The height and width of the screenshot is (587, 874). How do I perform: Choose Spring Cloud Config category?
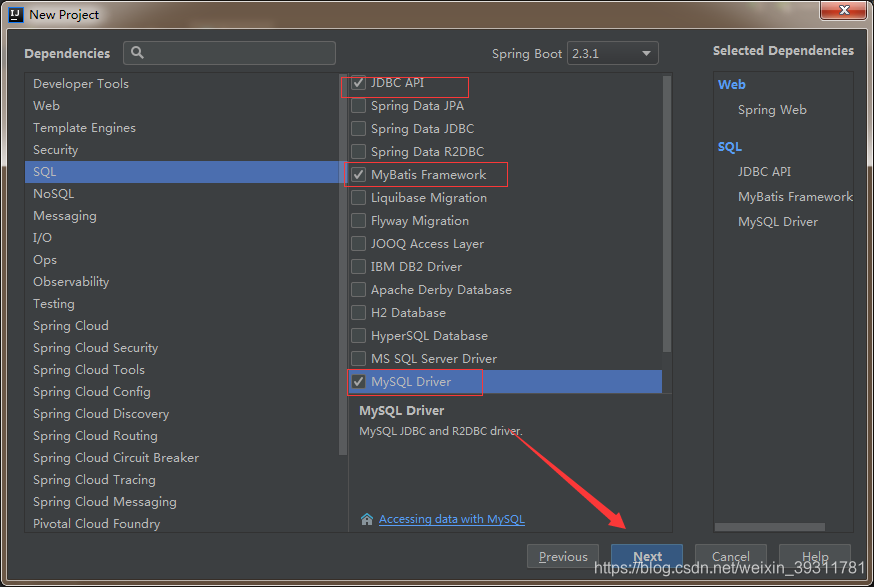182,392
